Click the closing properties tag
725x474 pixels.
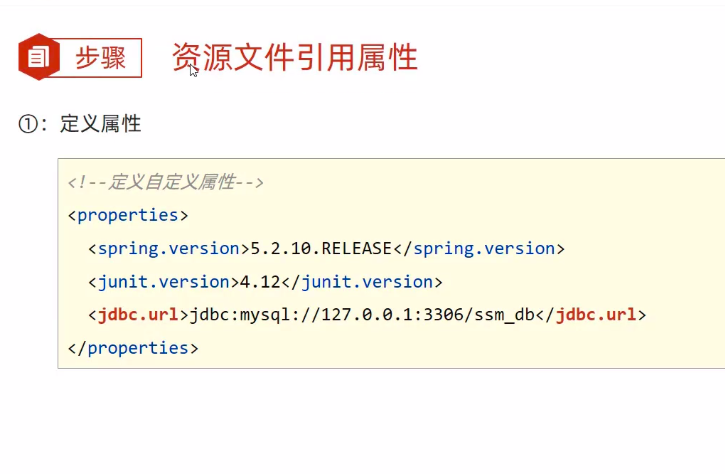(133, 348)
